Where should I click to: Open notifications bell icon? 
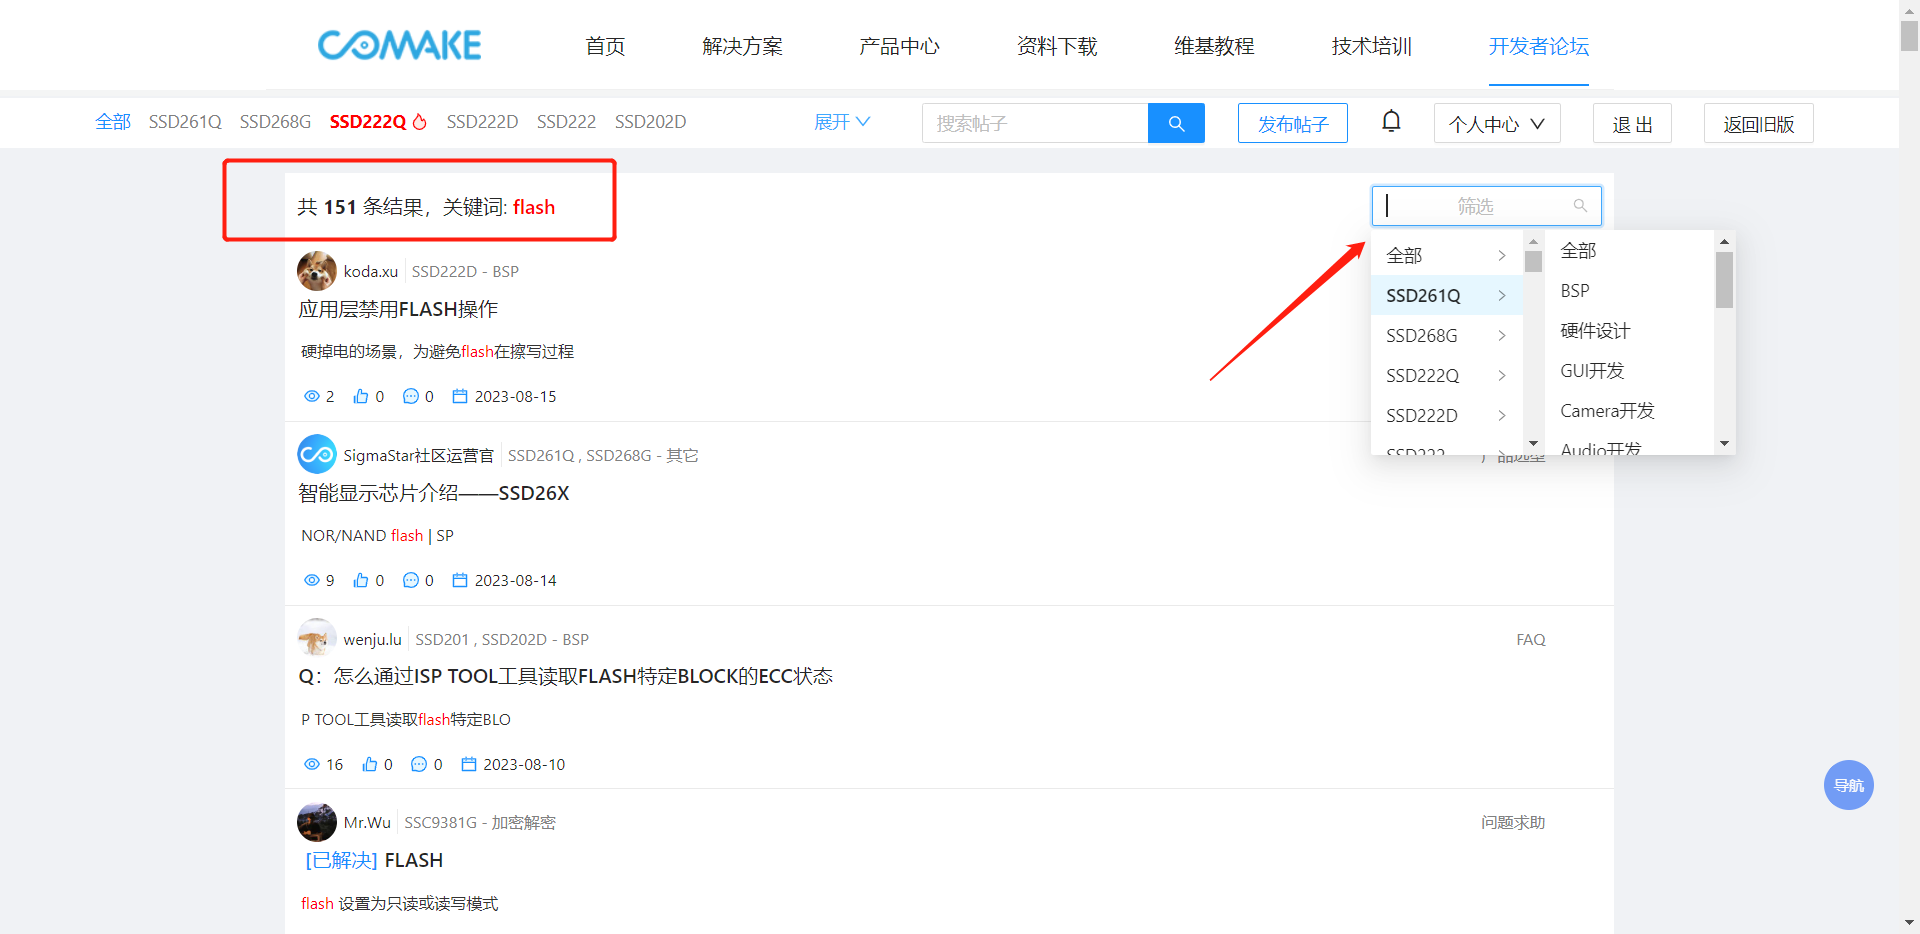click(1391, 122)
